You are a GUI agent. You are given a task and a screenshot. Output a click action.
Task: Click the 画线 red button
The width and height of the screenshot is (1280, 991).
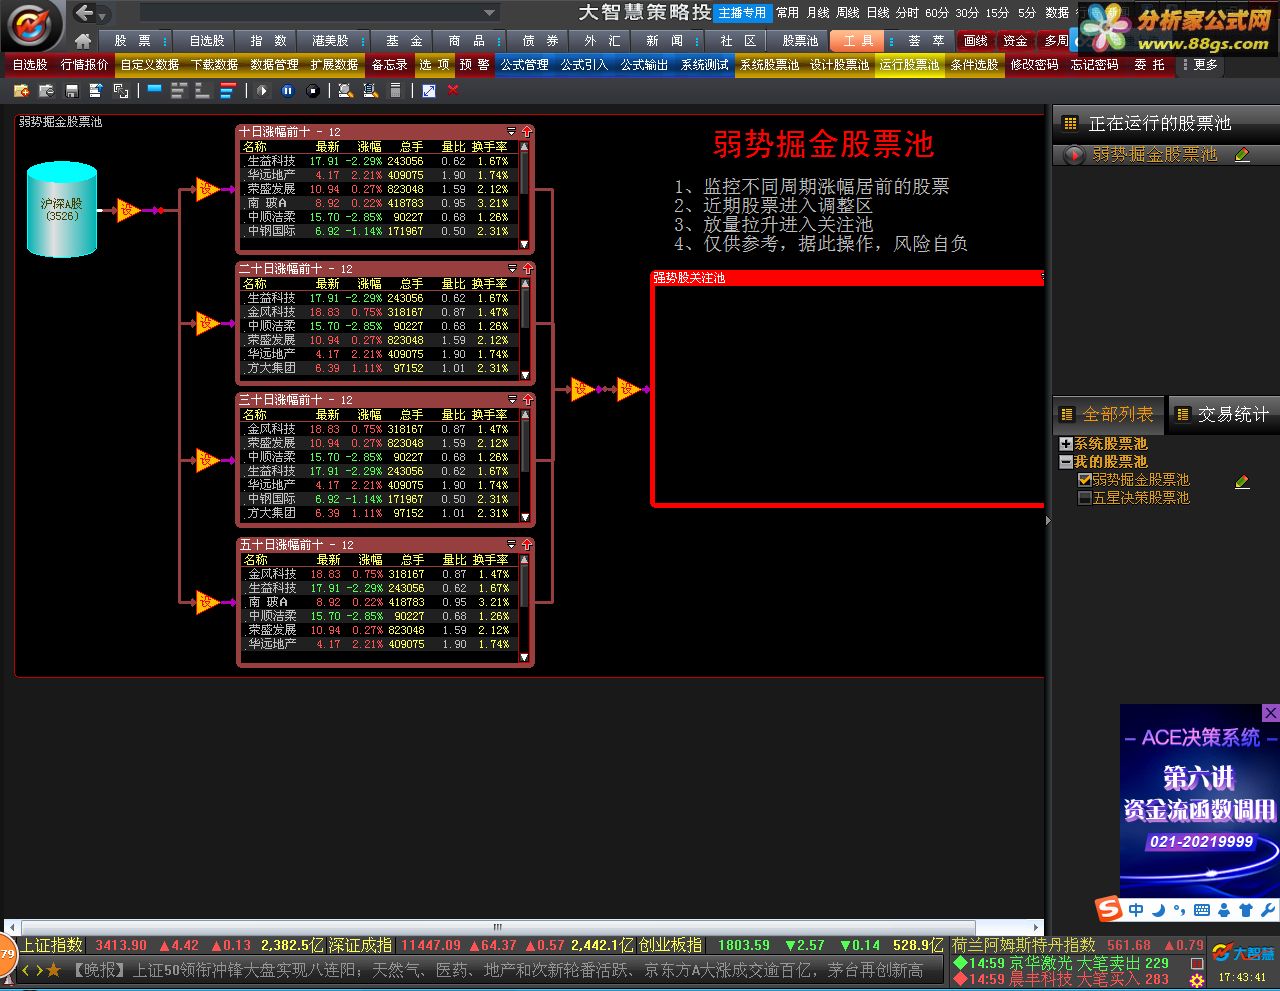click(975, 41)
